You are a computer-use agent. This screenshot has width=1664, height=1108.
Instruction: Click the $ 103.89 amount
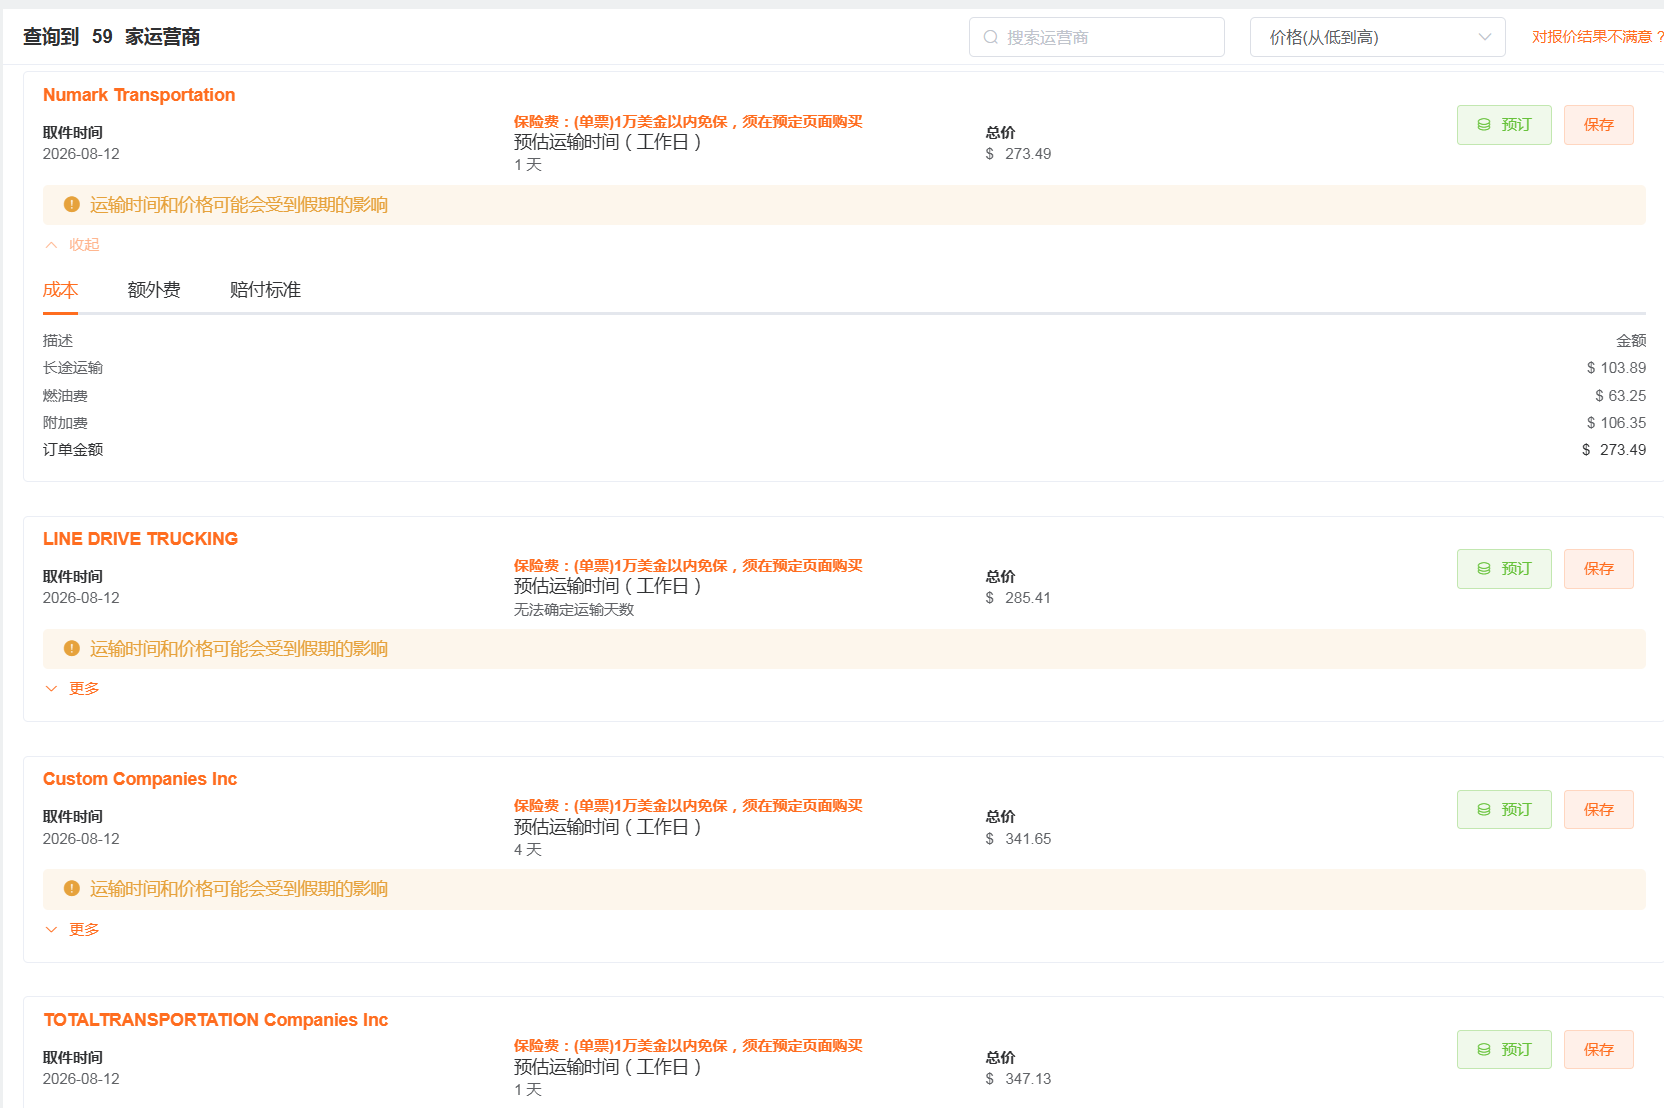click(1616, 368)
